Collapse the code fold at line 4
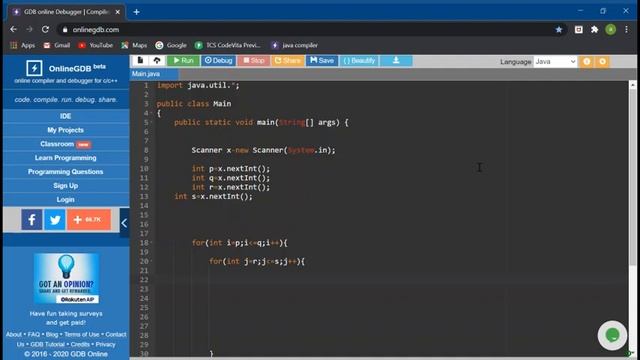The height and width of the screenshot is (360, 640). (152, 113)
